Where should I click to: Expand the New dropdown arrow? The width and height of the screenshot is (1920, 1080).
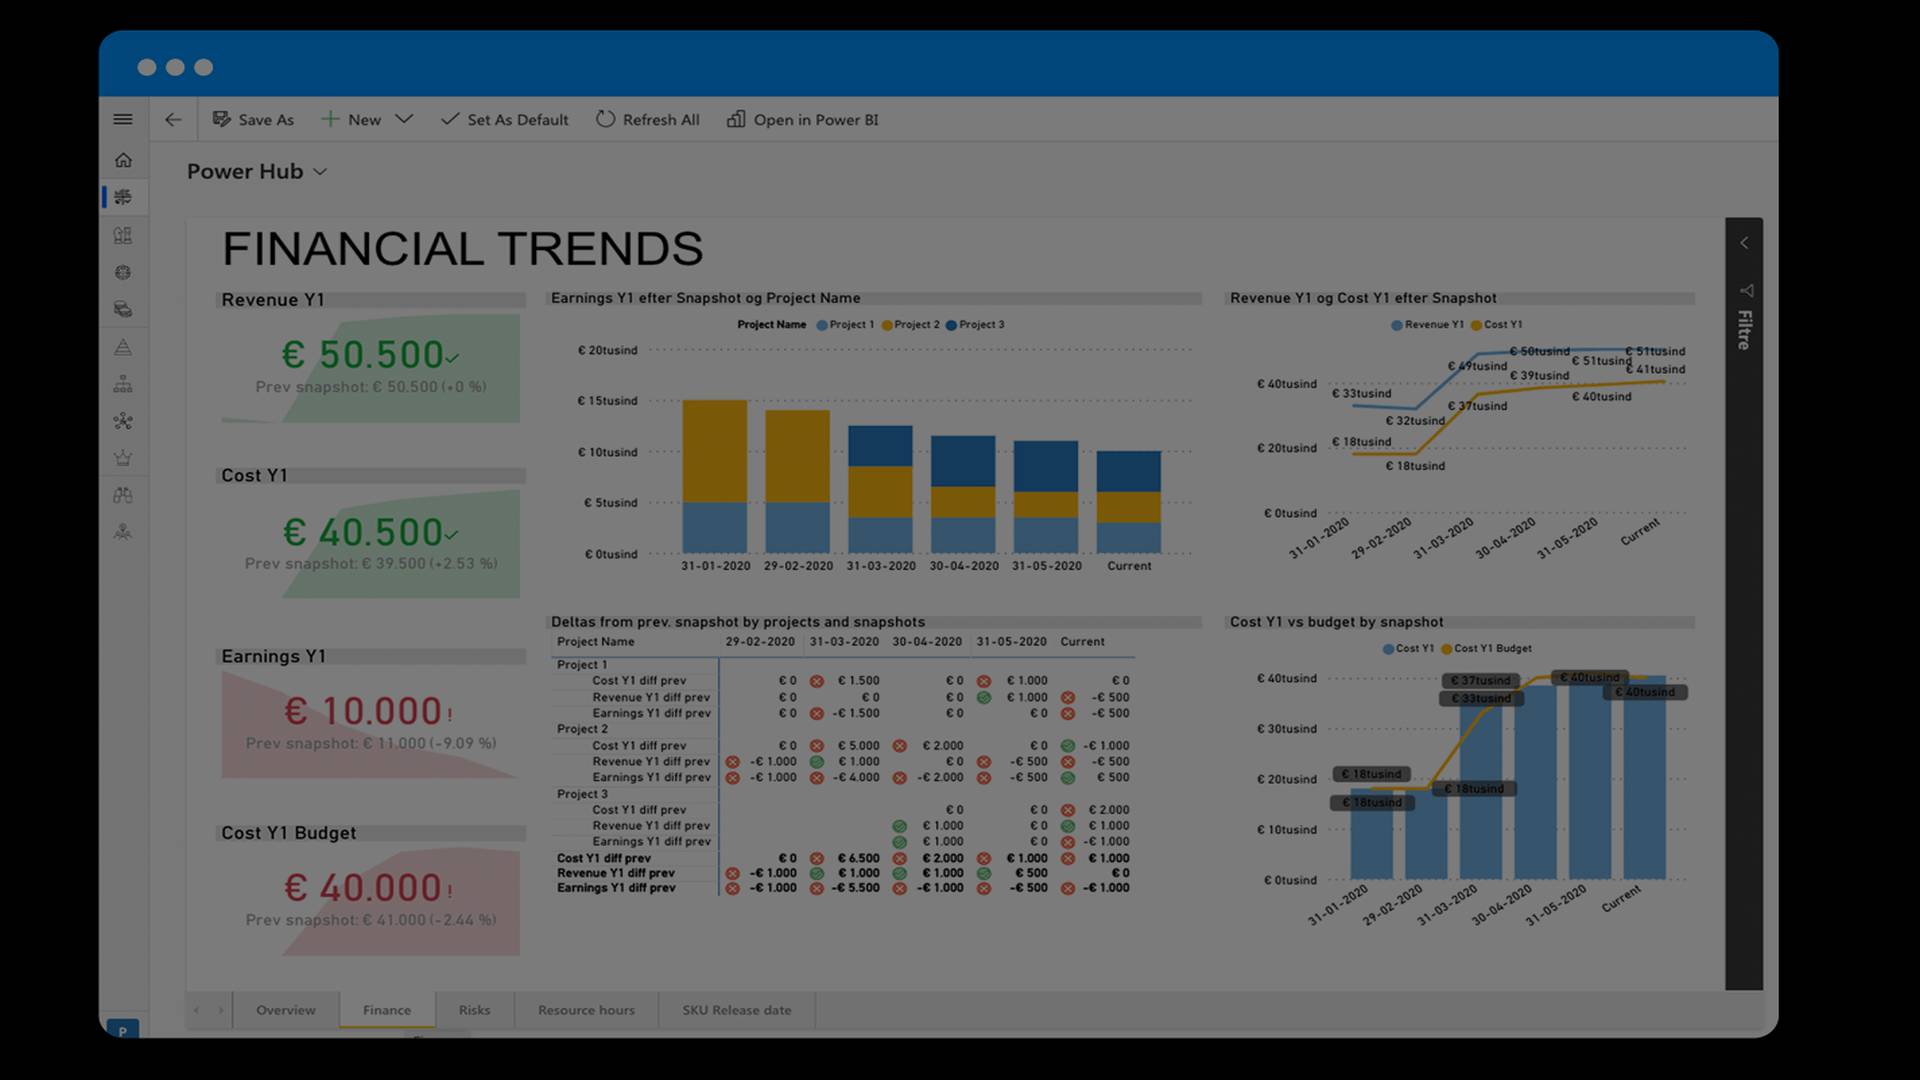404,119
